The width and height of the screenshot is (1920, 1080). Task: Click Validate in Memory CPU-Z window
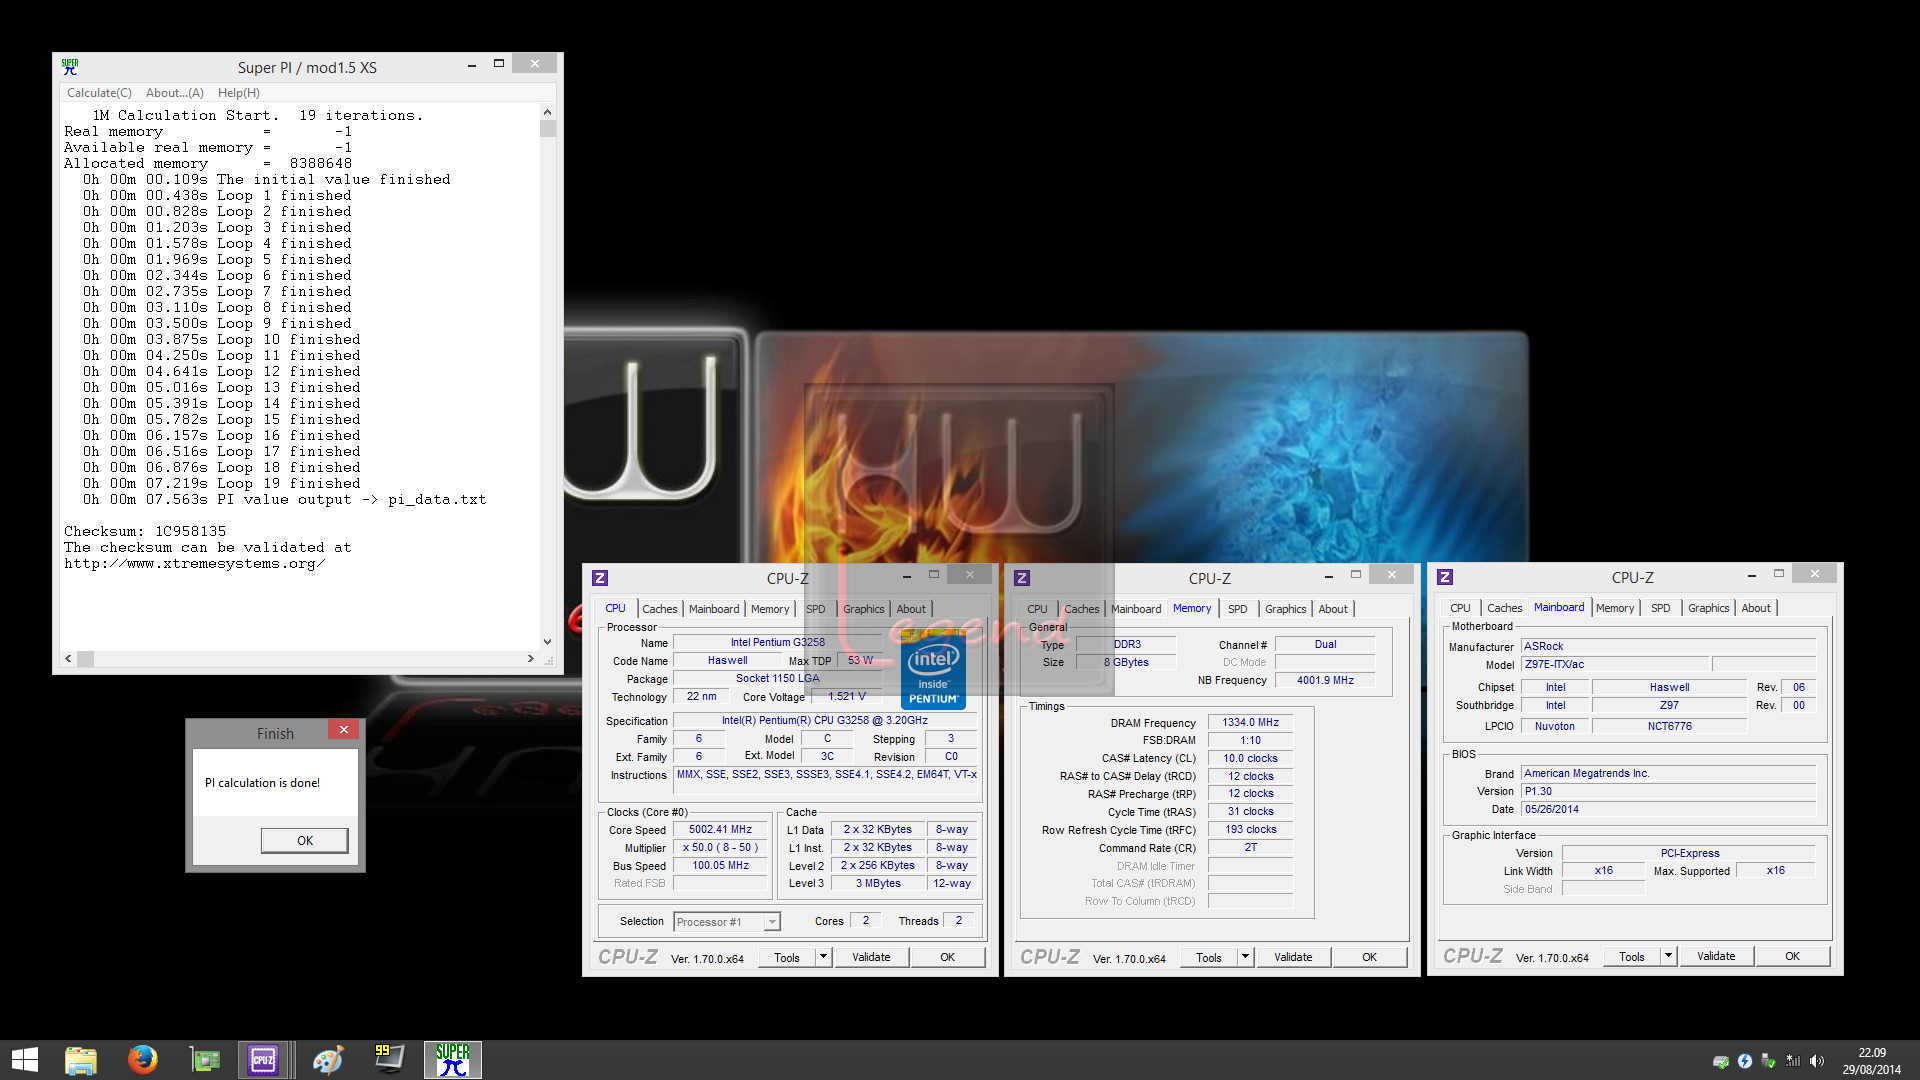pyautogui.click(x=1293, y=957)
